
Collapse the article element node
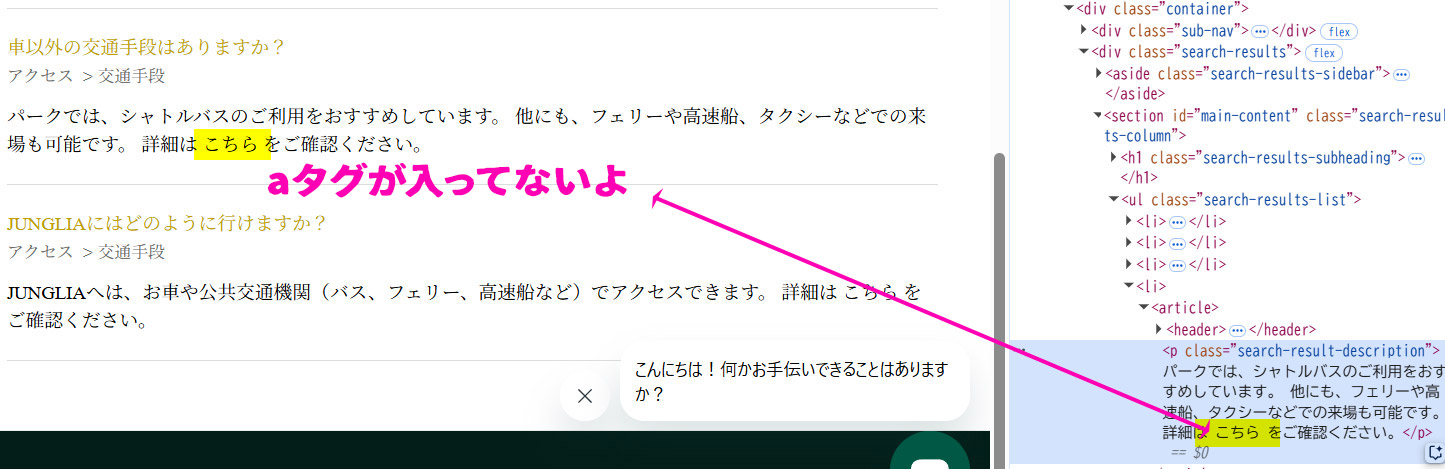(x=1144, y=308)
